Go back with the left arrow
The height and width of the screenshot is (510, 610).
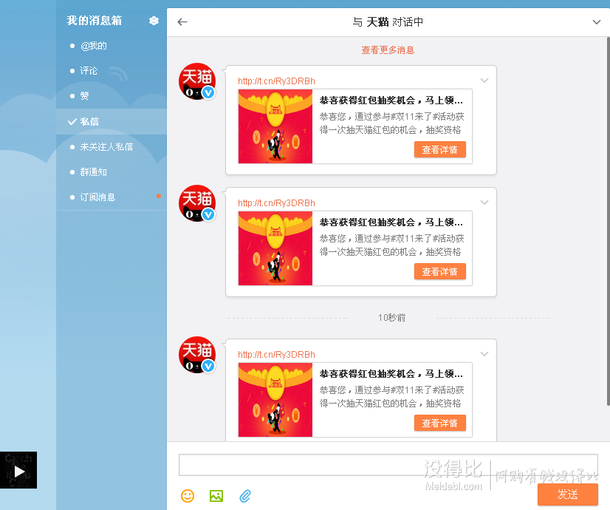click(x=182, y=22)
